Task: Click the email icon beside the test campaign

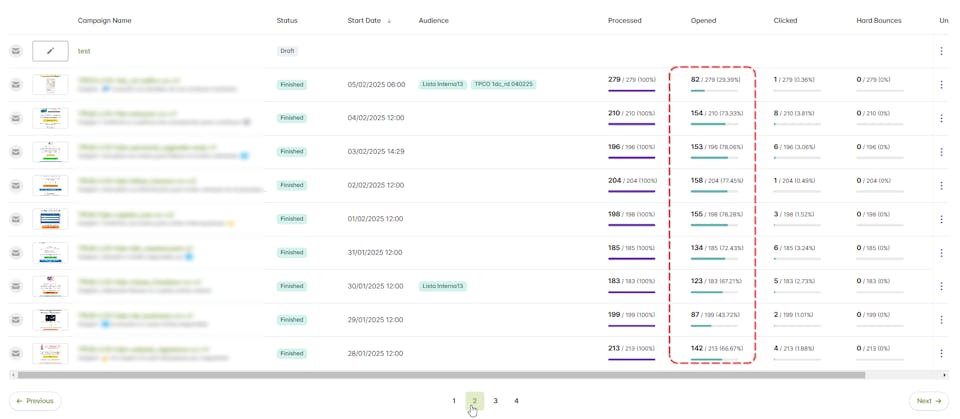Action: click(16, 51)
